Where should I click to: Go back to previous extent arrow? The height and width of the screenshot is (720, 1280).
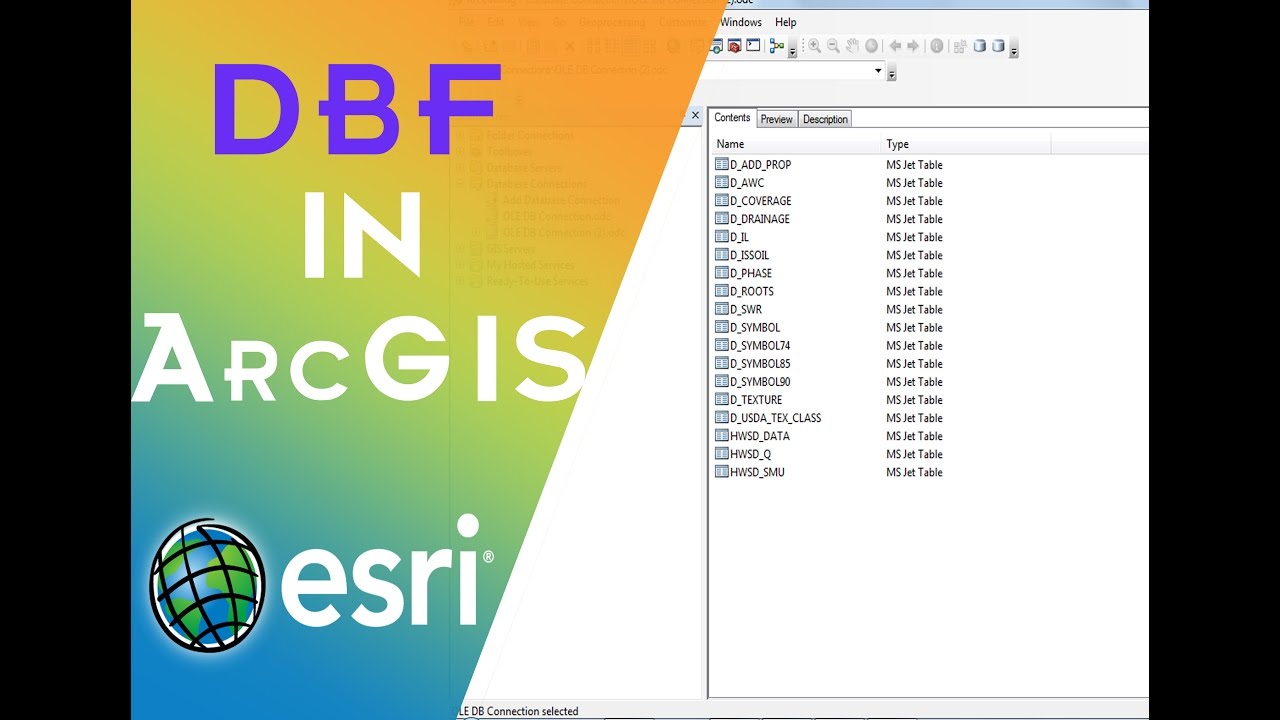[x=895, y=46]
